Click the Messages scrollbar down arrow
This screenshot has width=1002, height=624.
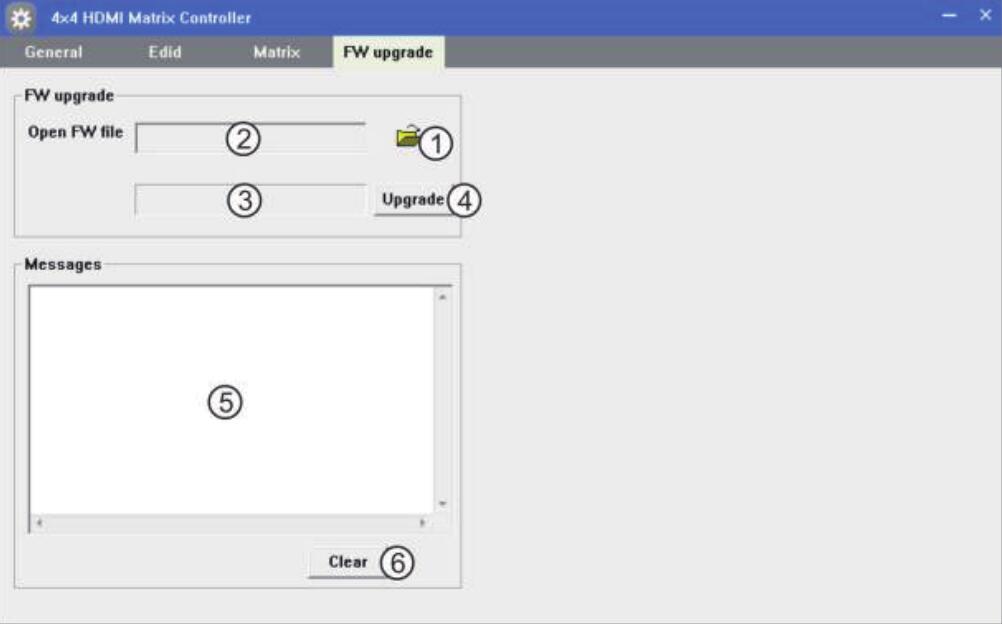442,504
